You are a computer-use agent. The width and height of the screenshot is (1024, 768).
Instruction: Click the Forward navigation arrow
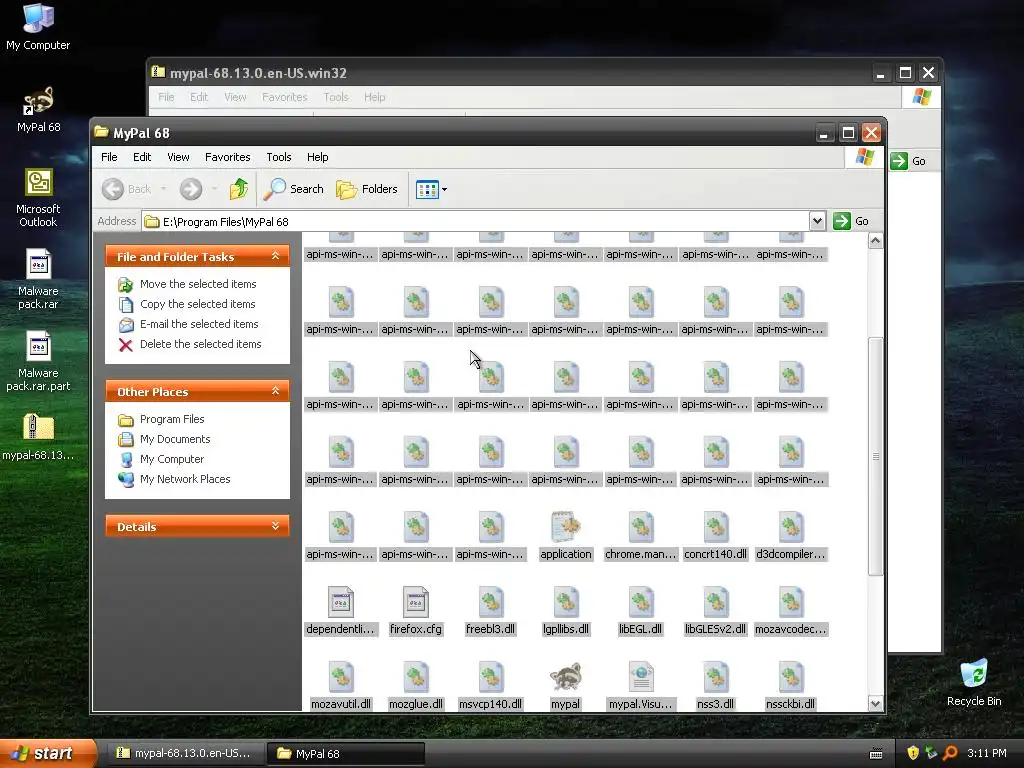tap(191, 189)
